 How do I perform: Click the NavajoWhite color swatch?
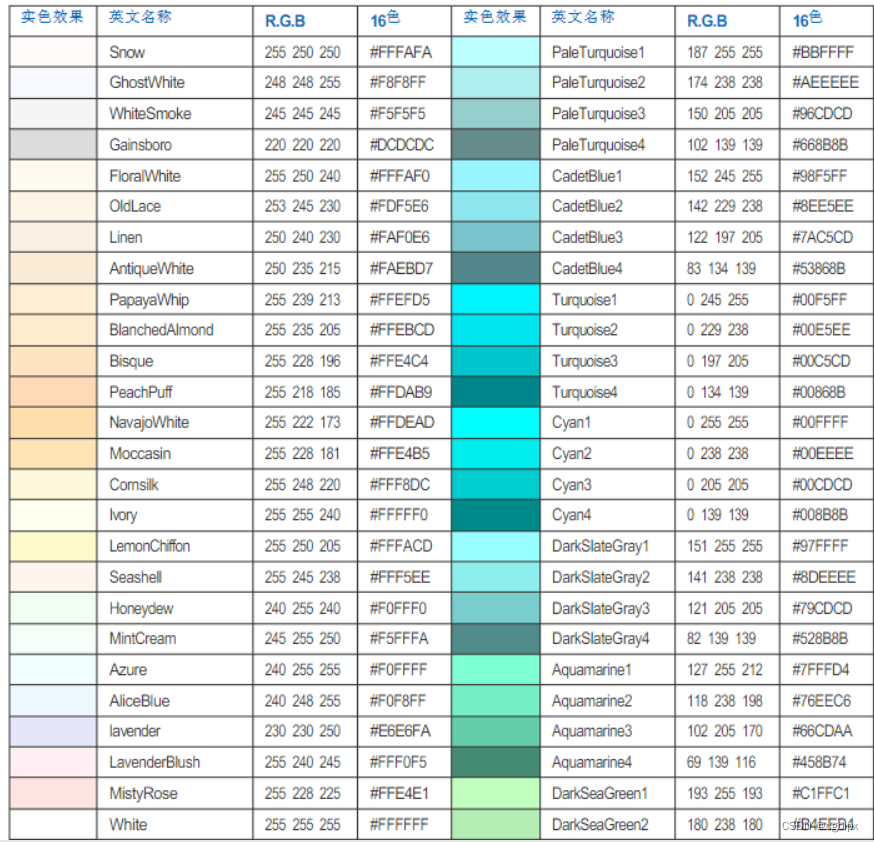tap(53, 422)
